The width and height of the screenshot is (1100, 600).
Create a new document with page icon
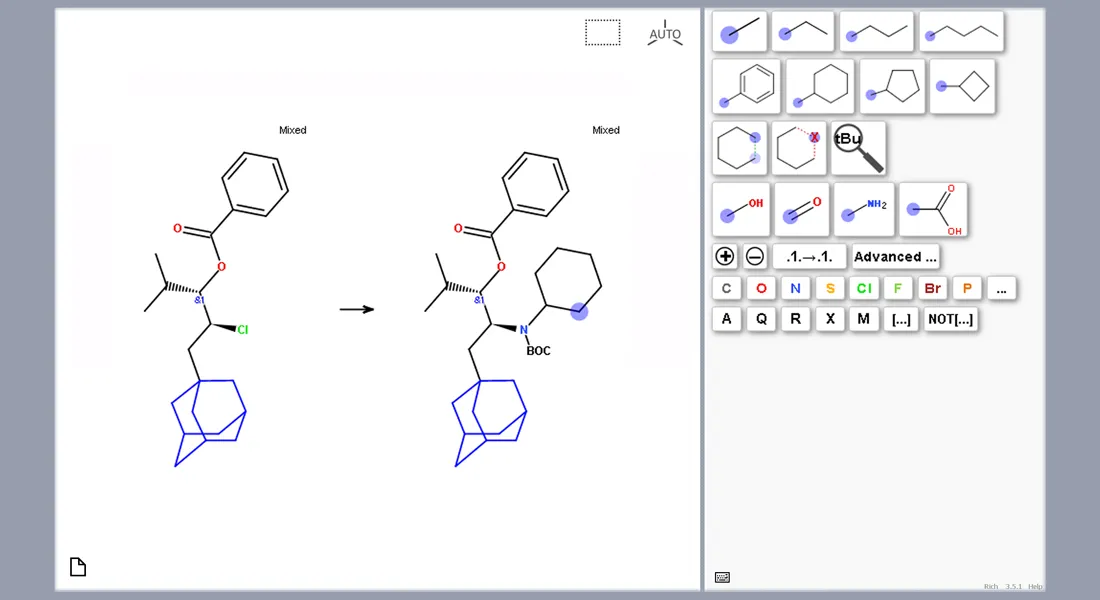[x=77, y=566]
